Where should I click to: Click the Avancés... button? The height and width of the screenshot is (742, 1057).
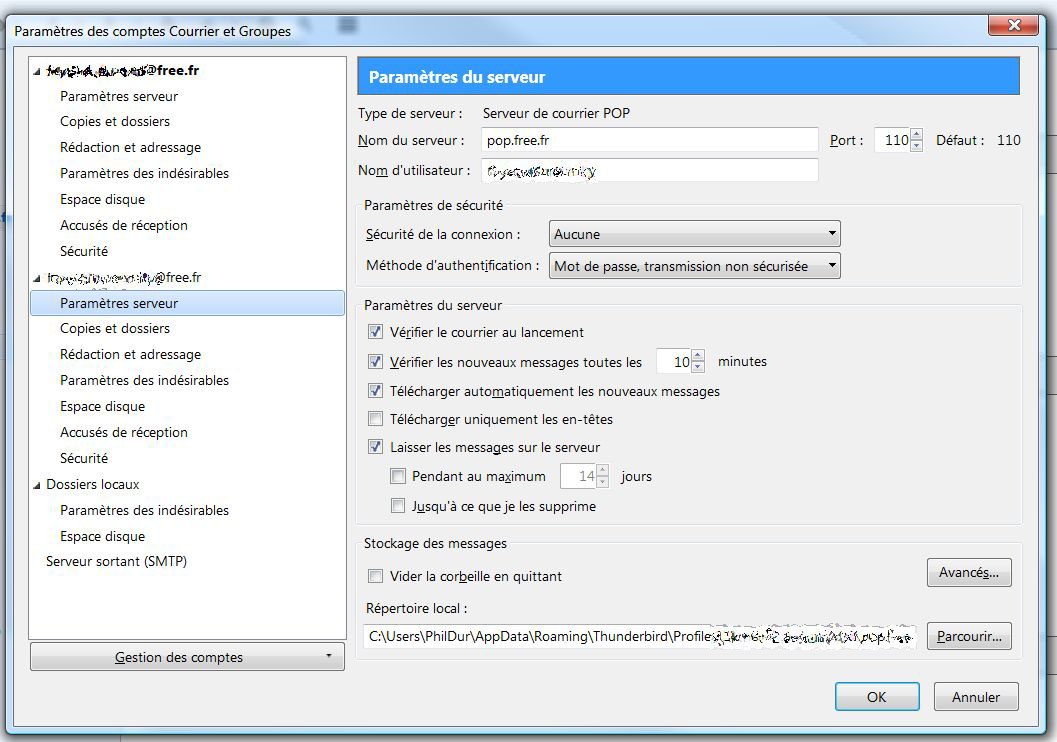969,572
